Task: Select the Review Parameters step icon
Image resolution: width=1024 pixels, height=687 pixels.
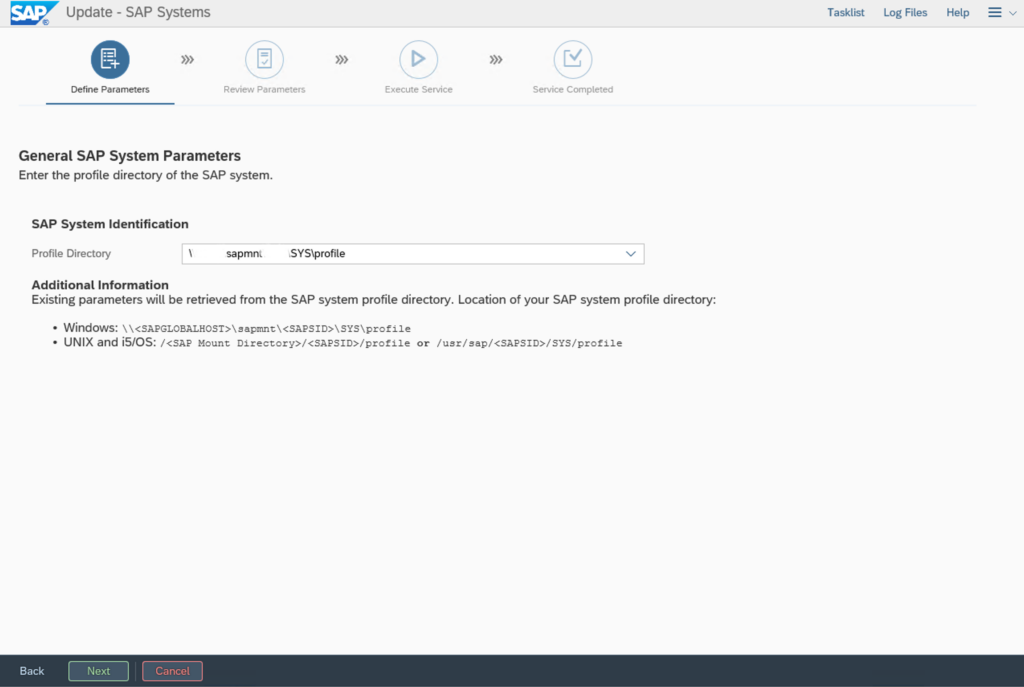Action: point(264,59)
